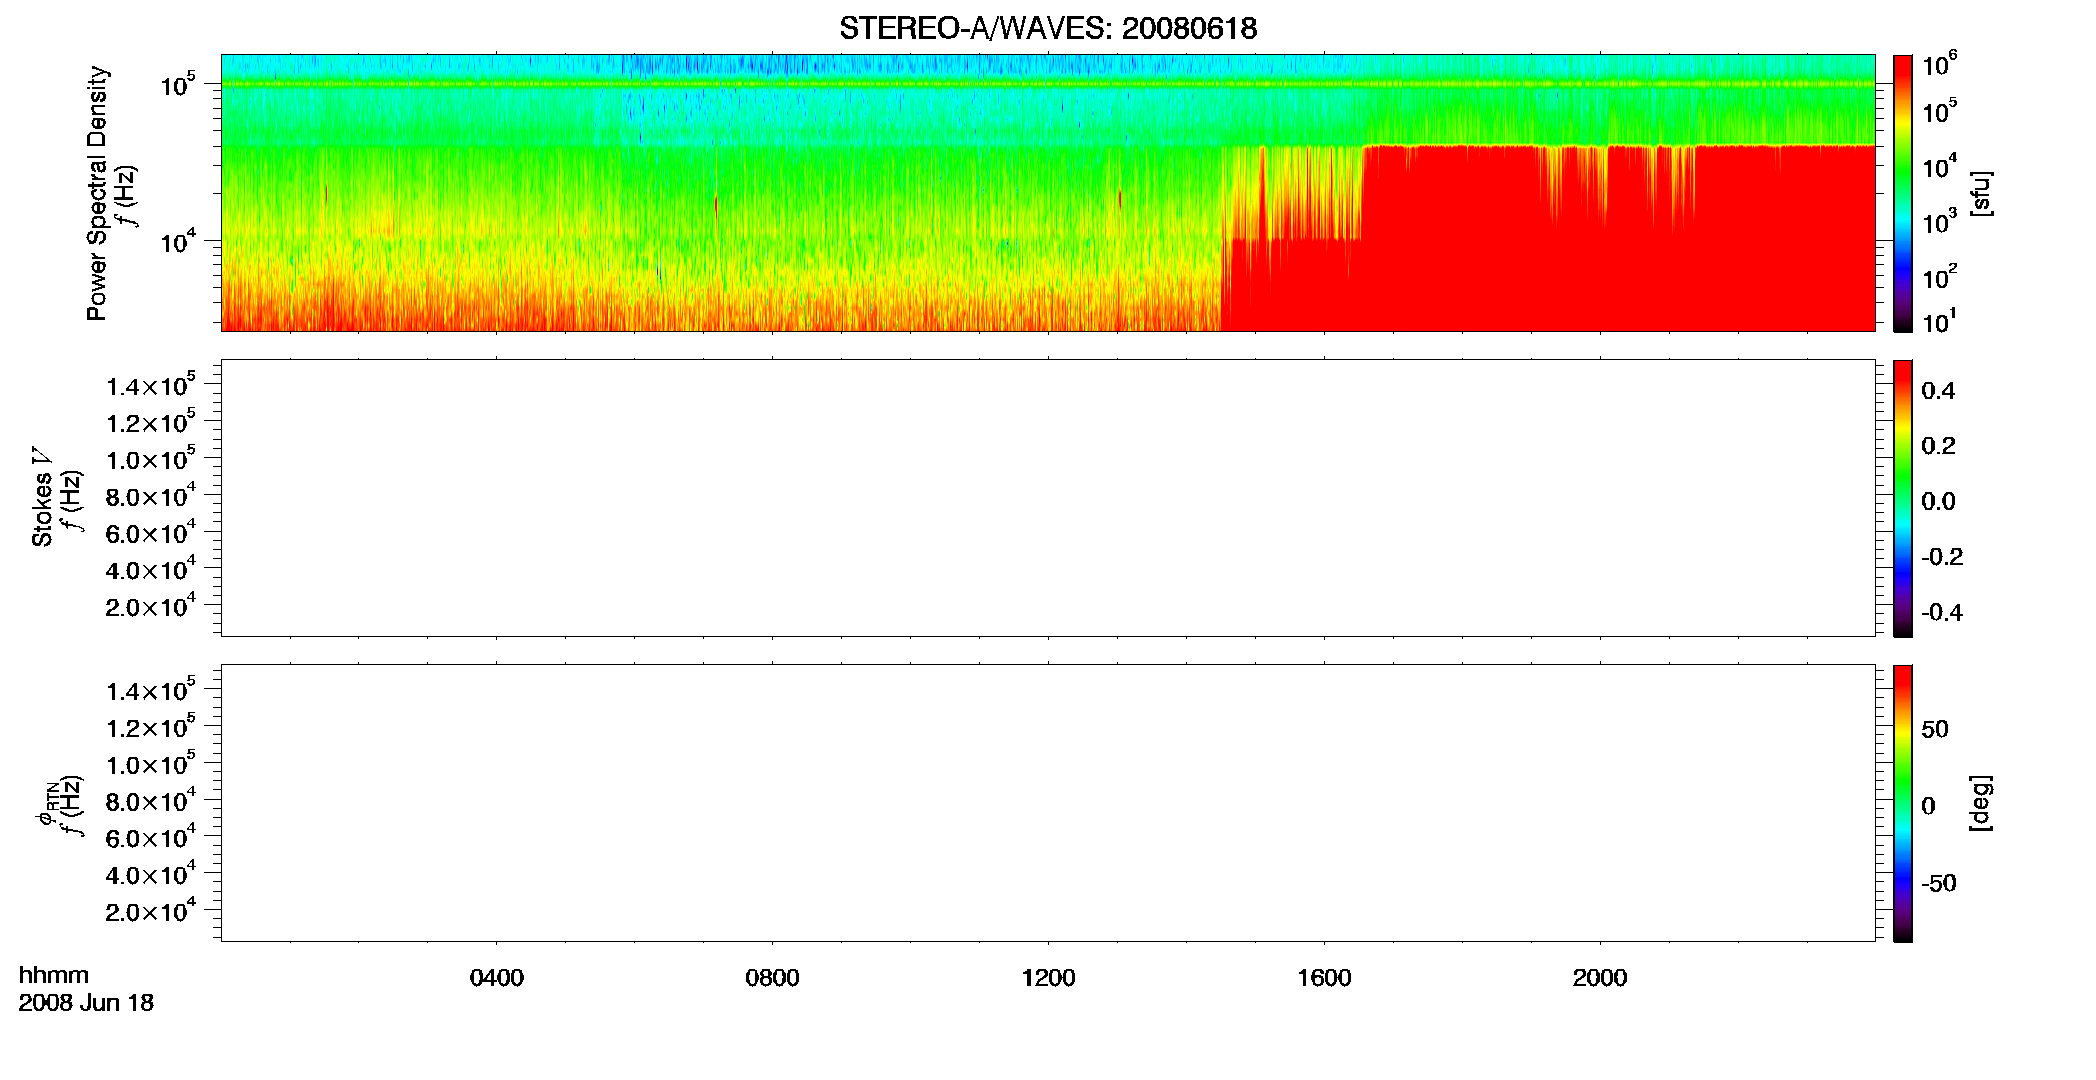The image size is (2096, 1080).
Task: Click the 1.0×10^5 tick in Stokes V panel
Action: [x=151, y=458]
